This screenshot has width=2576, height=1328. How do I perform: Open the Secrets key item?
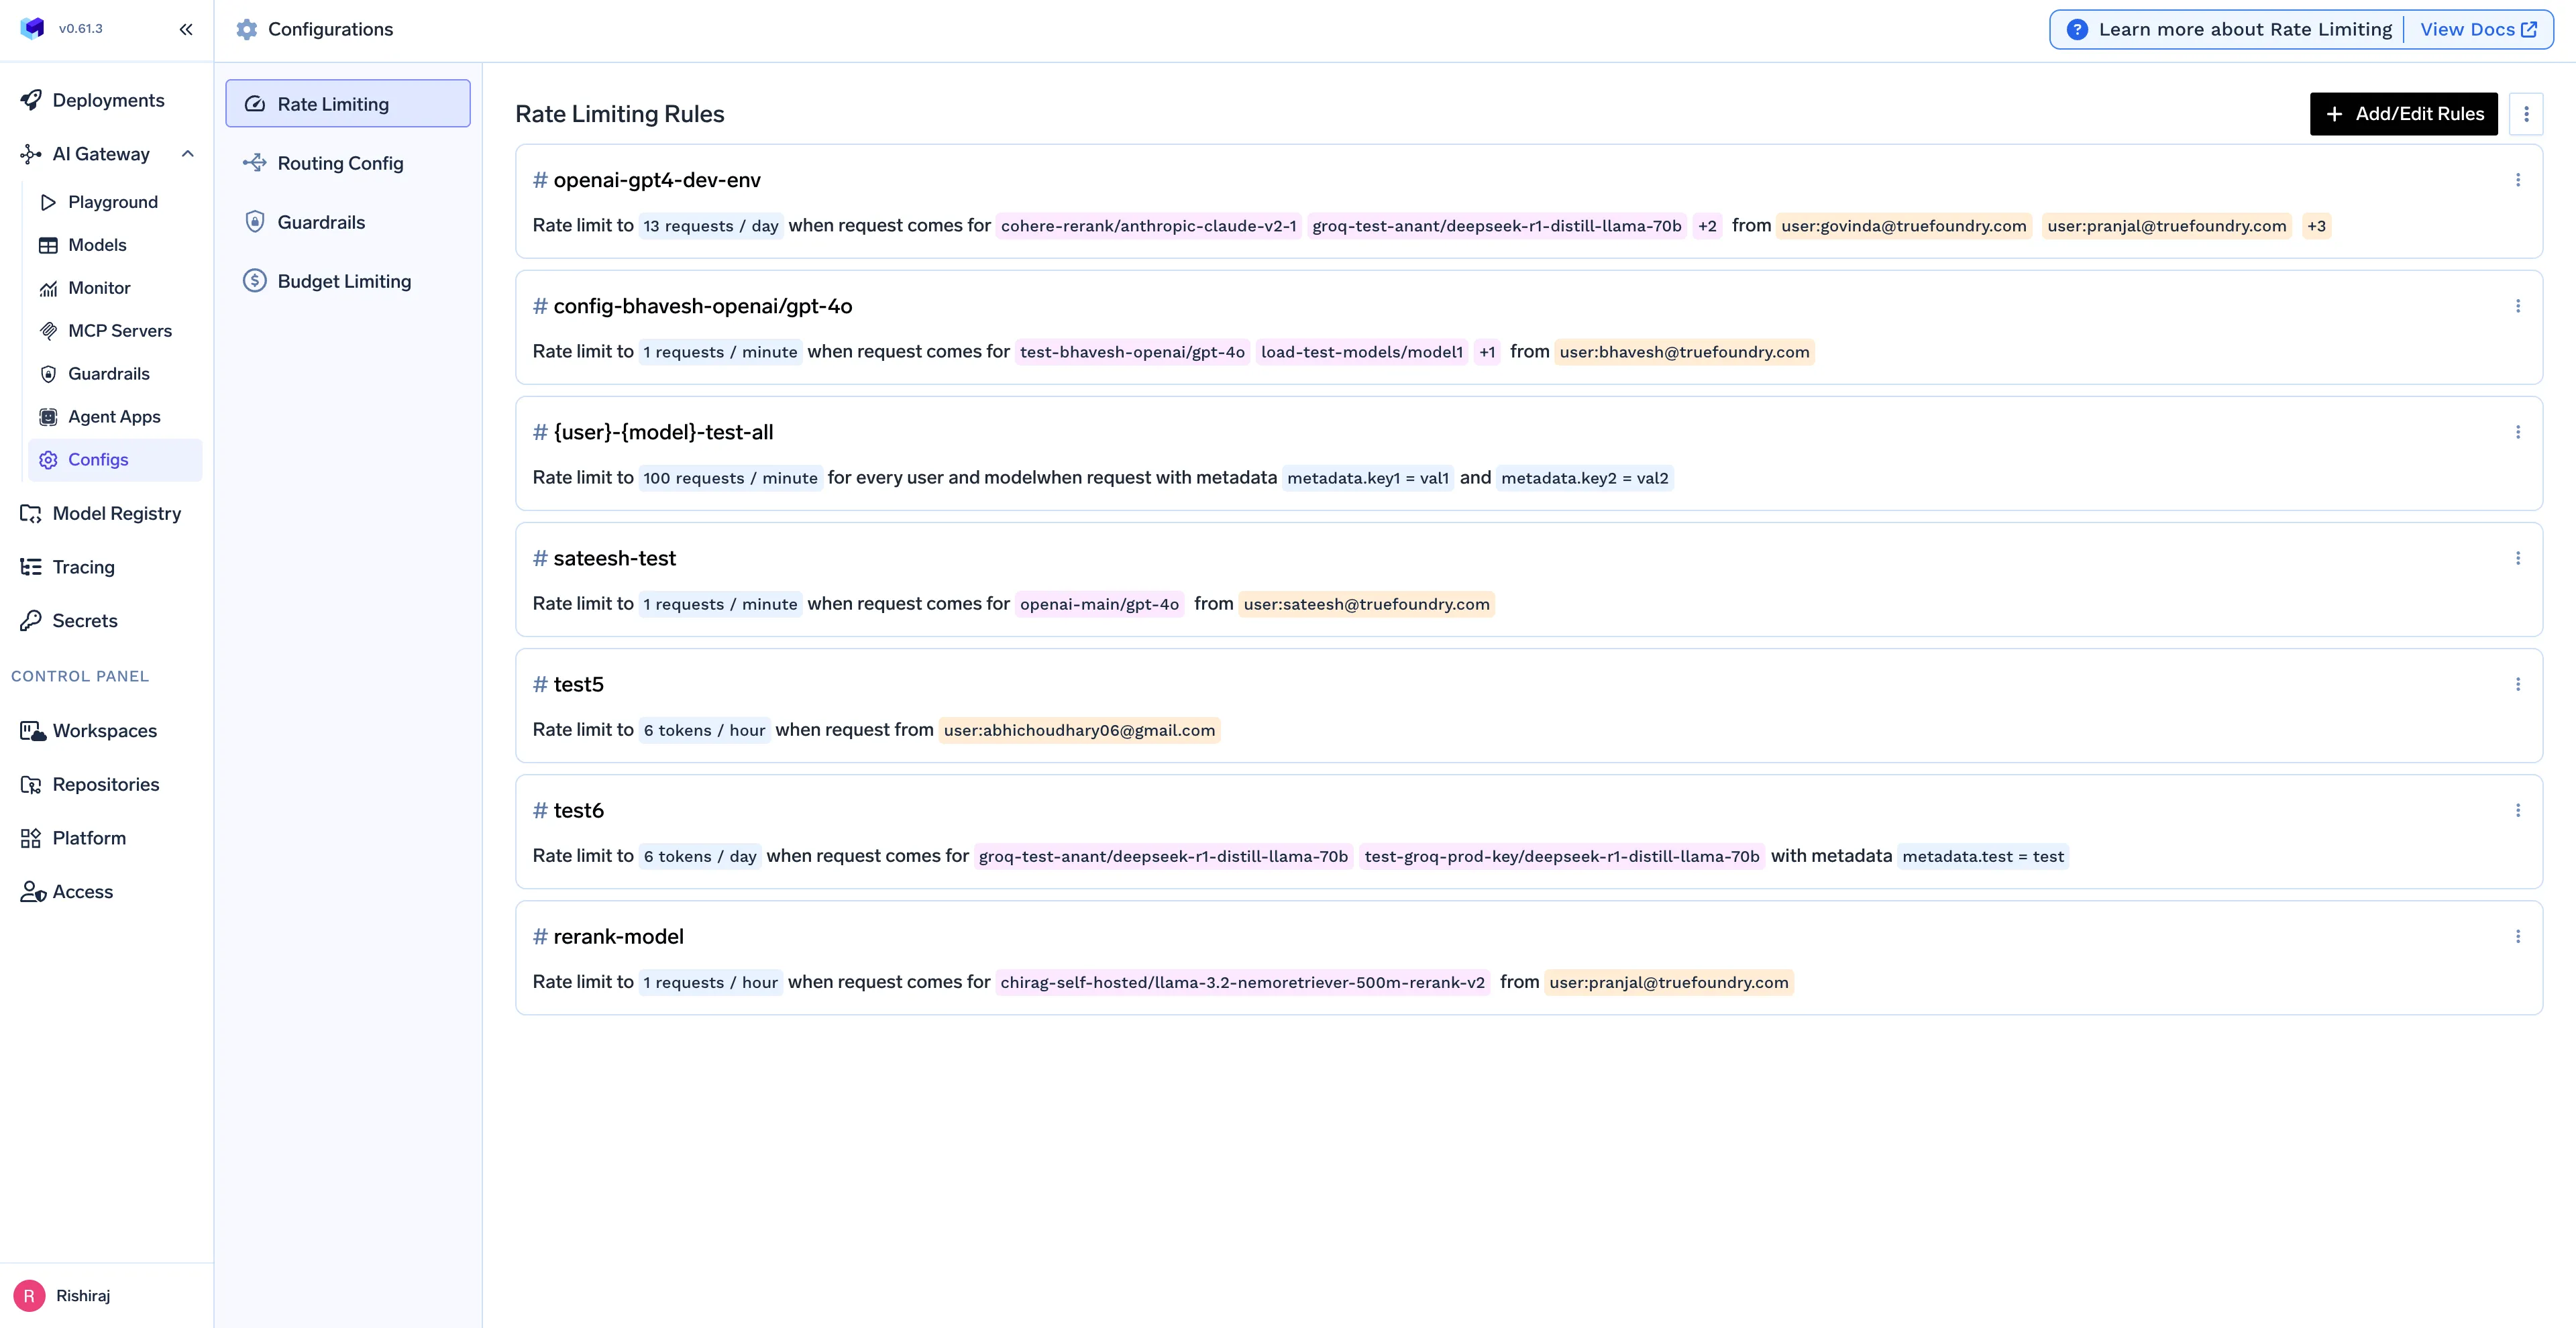(x=84, y=621)
